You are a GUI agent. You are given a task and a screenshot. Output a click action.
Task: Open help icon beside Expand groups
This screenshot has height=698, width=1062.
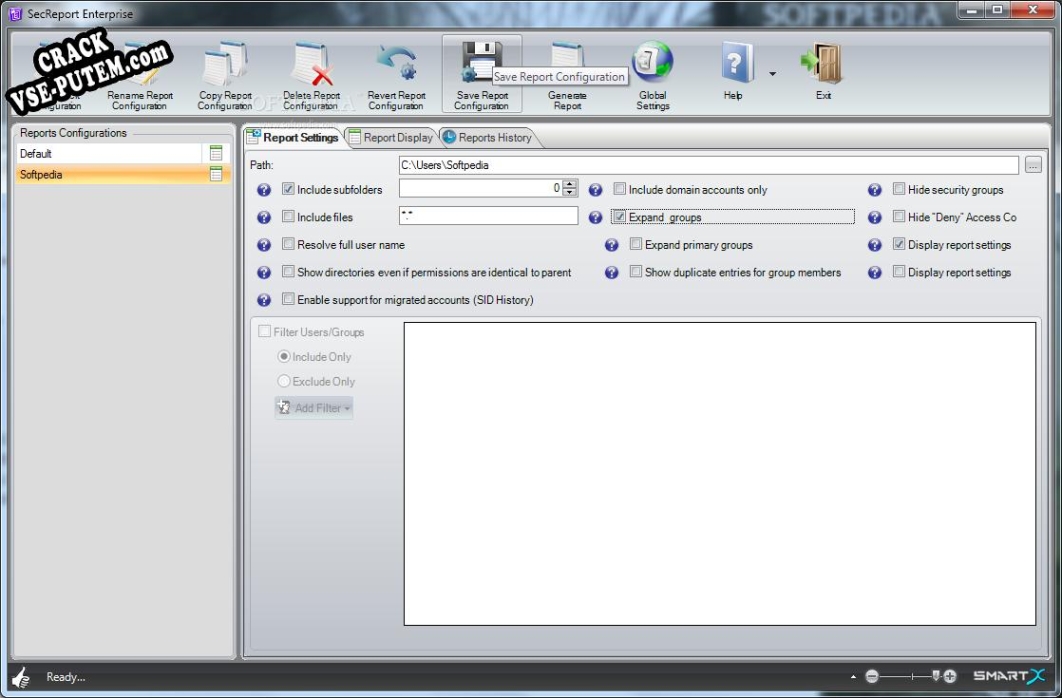coord(595,217)
